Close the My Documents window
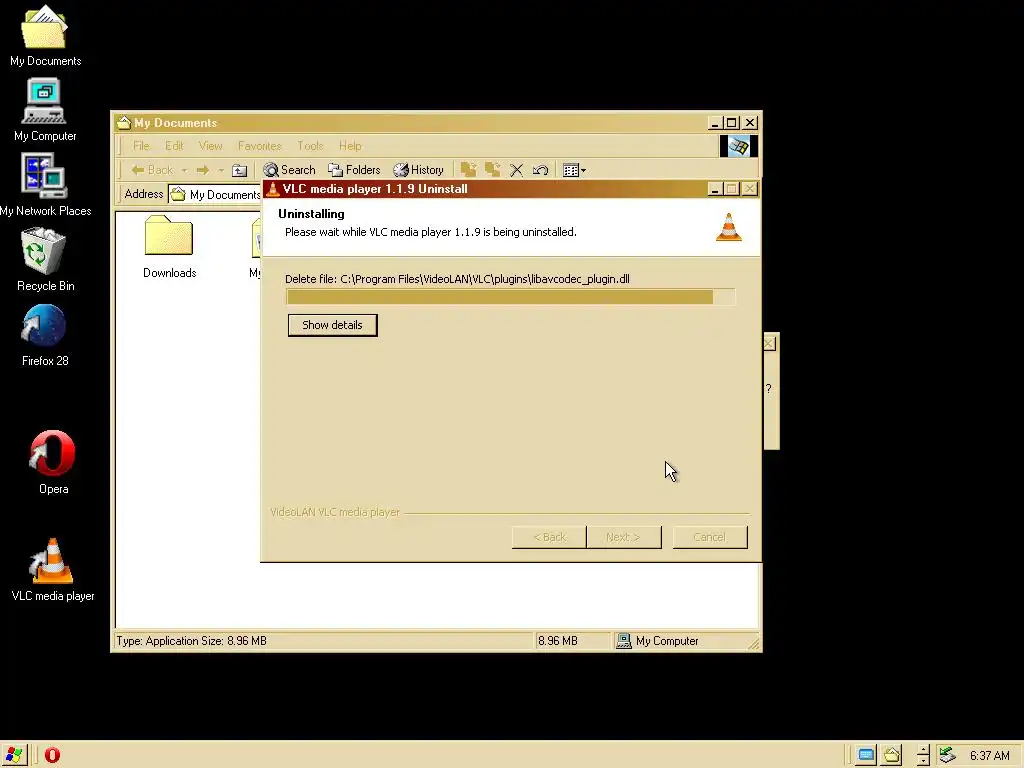 click(750, 123)
